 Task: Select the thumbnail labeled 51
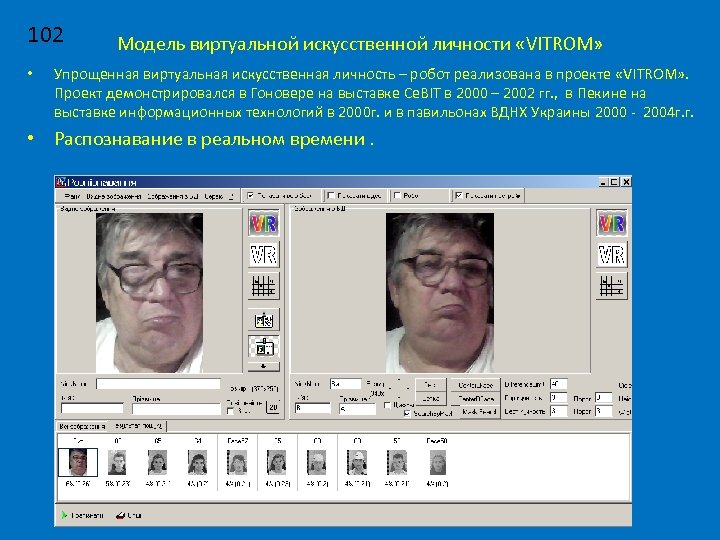[x=397, y=462]
